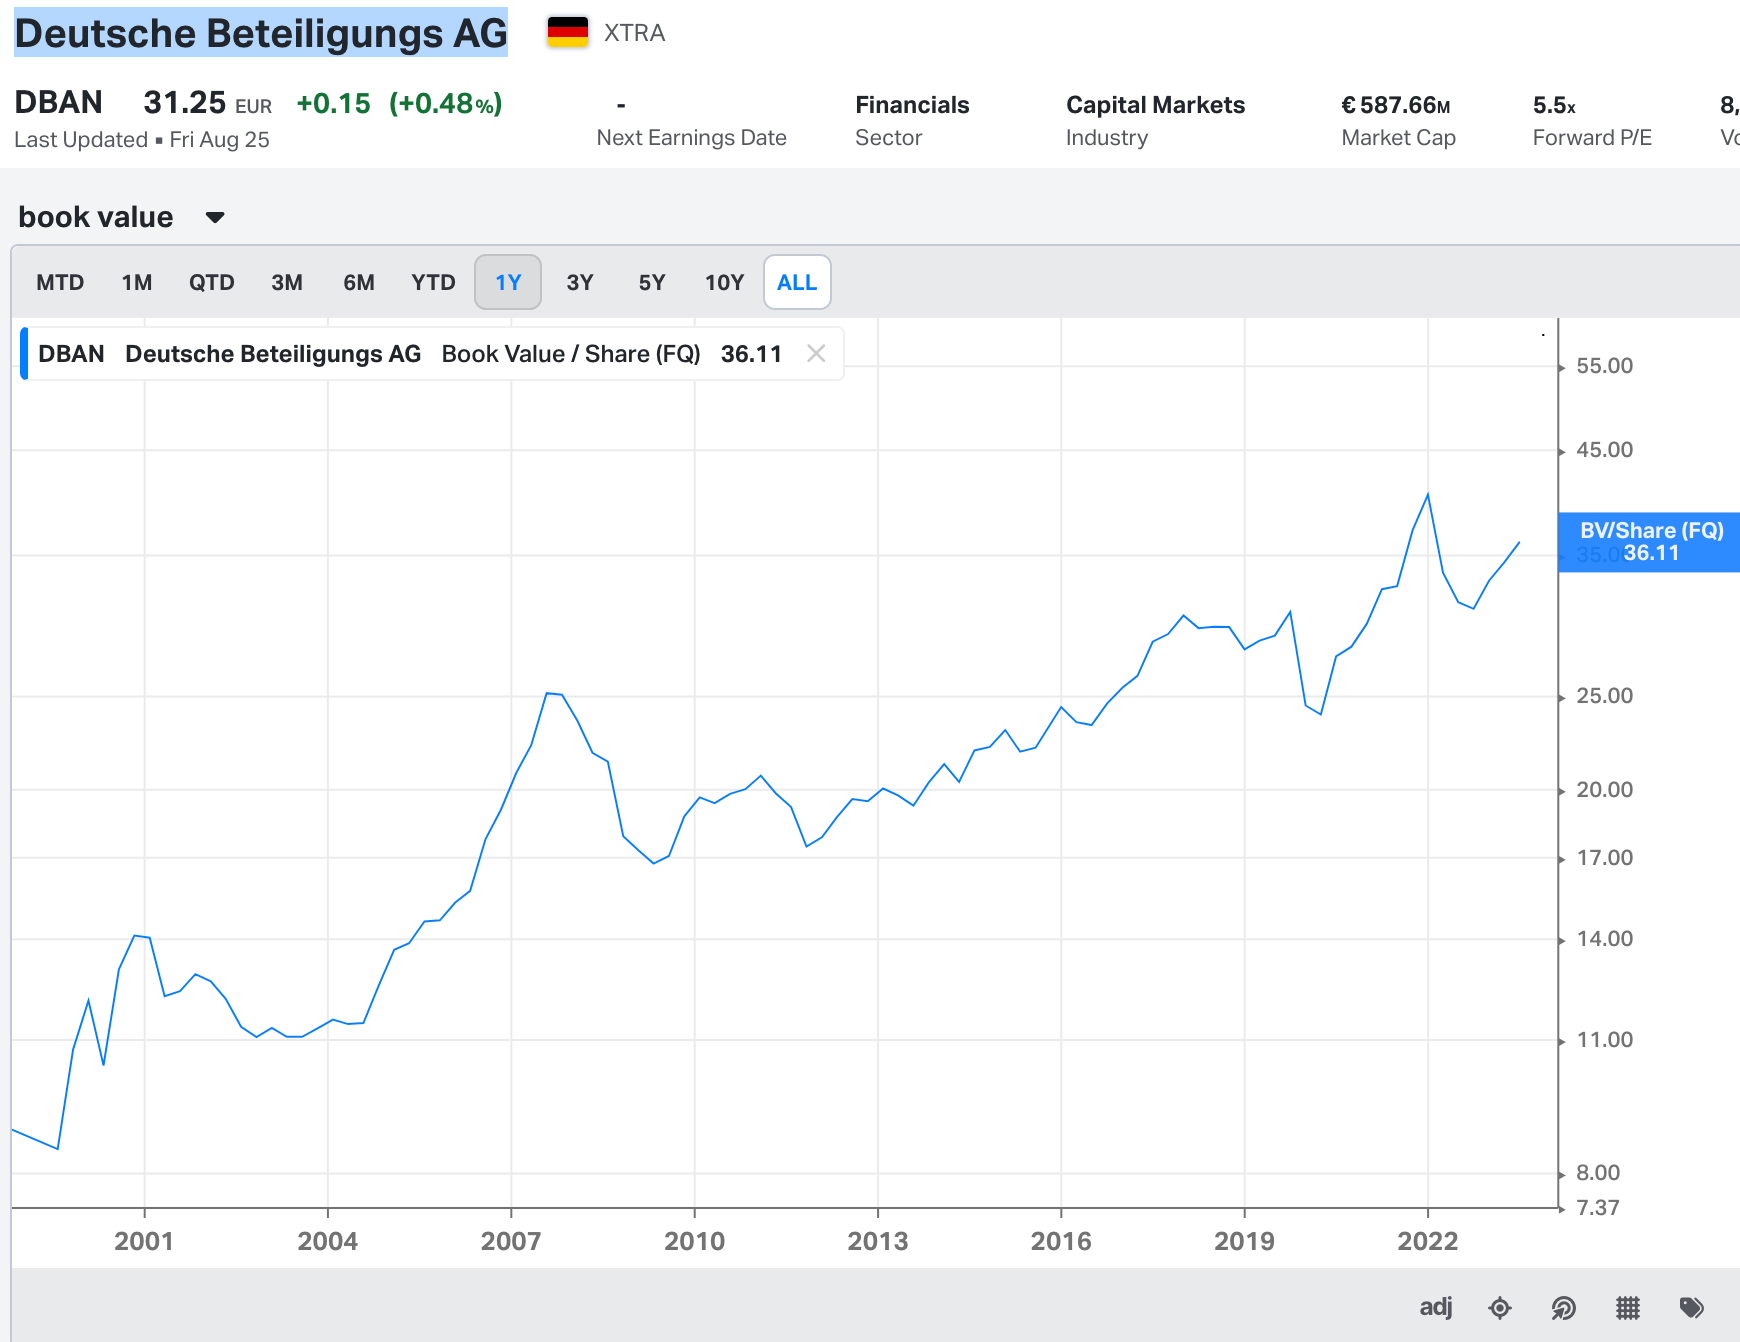
Task: Click the Forward P/E label
Action: pyautogui.click(x=1592, y=138)
